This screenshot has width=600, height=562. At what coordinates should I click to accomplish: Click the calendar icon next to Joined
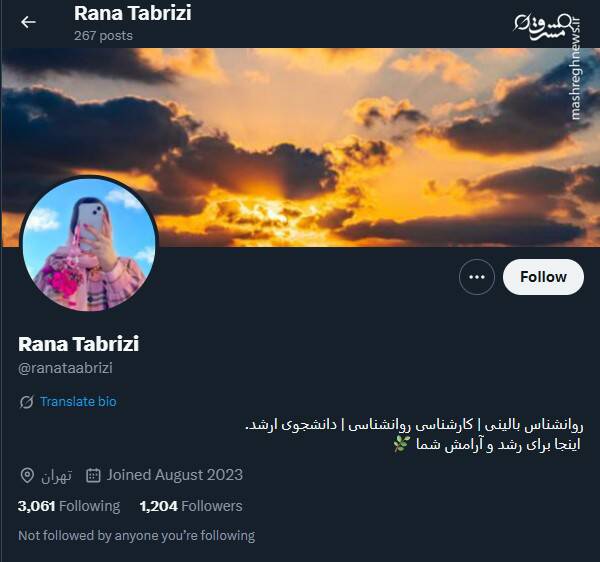pos(93,476)
